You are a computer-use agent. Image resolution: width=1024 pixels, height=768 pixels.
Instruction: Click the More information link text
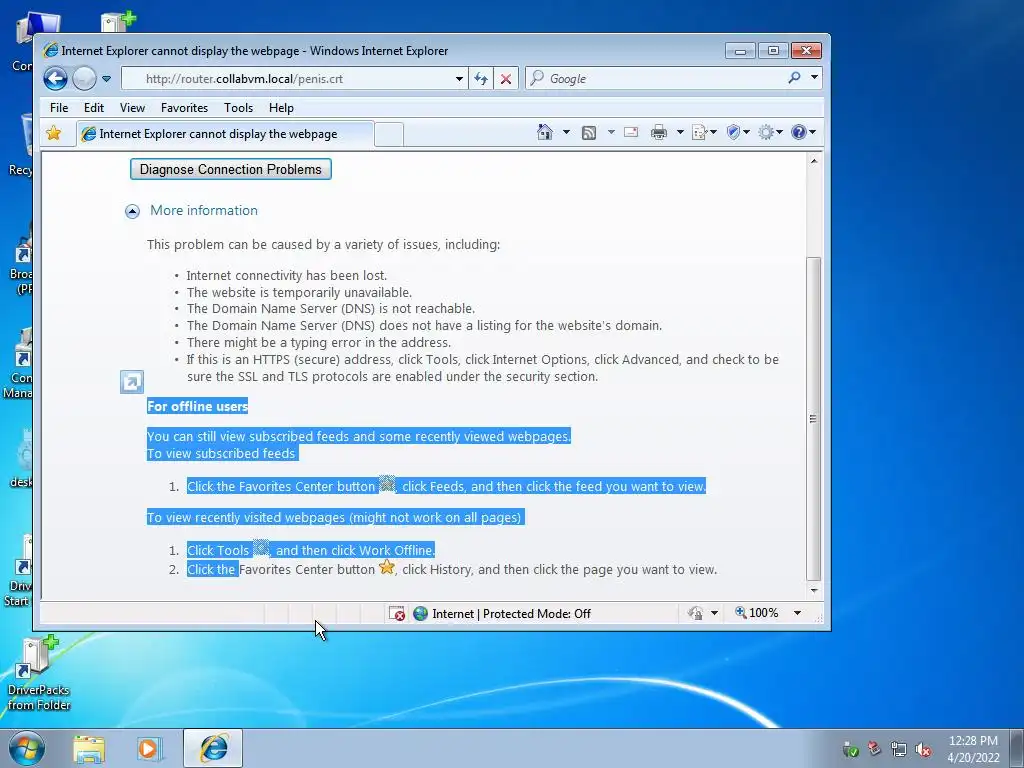(204, 210)
